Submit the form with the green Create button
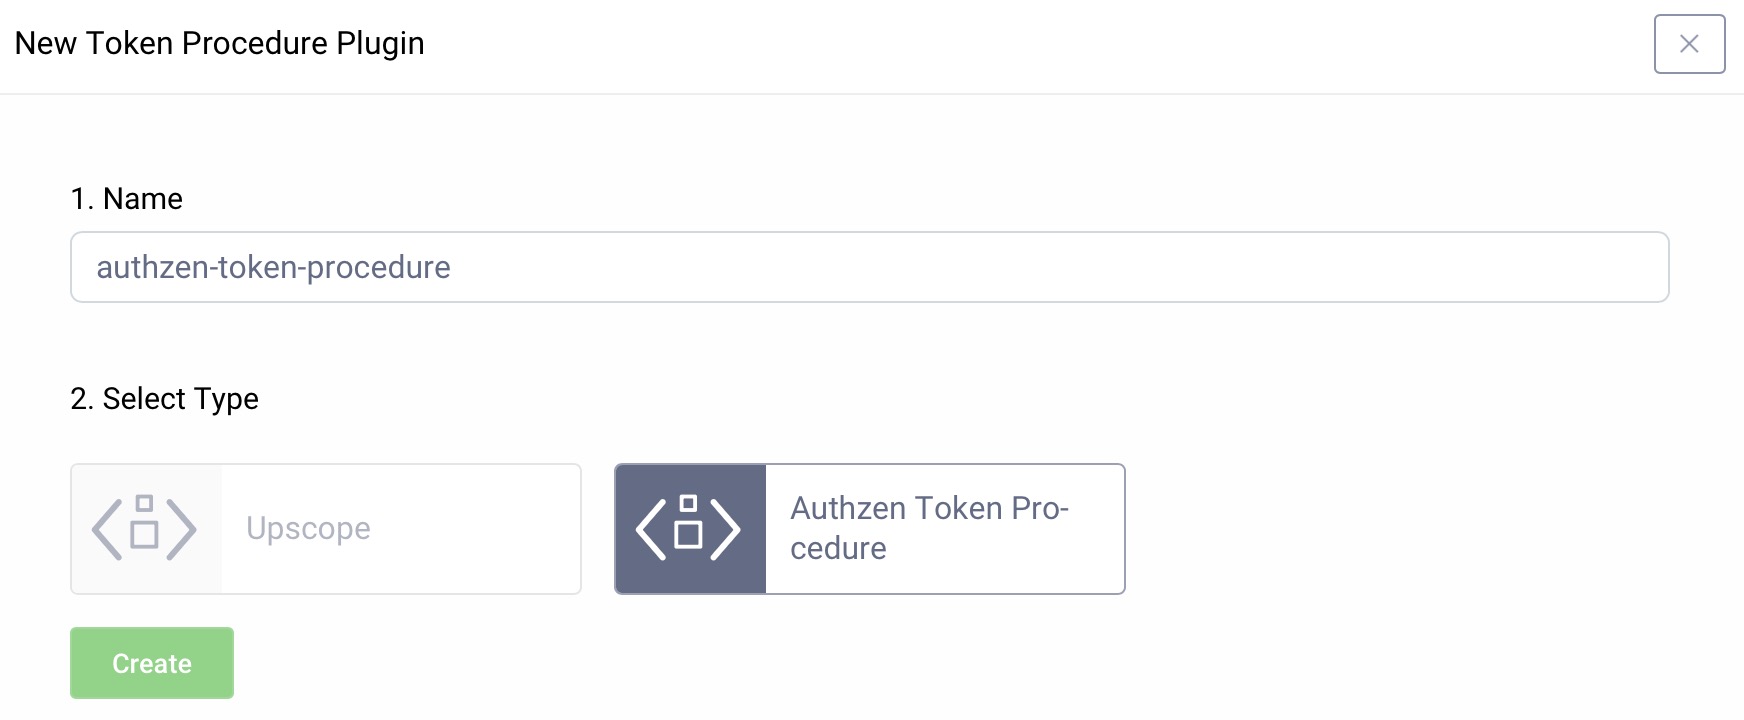 pos(152,663)
